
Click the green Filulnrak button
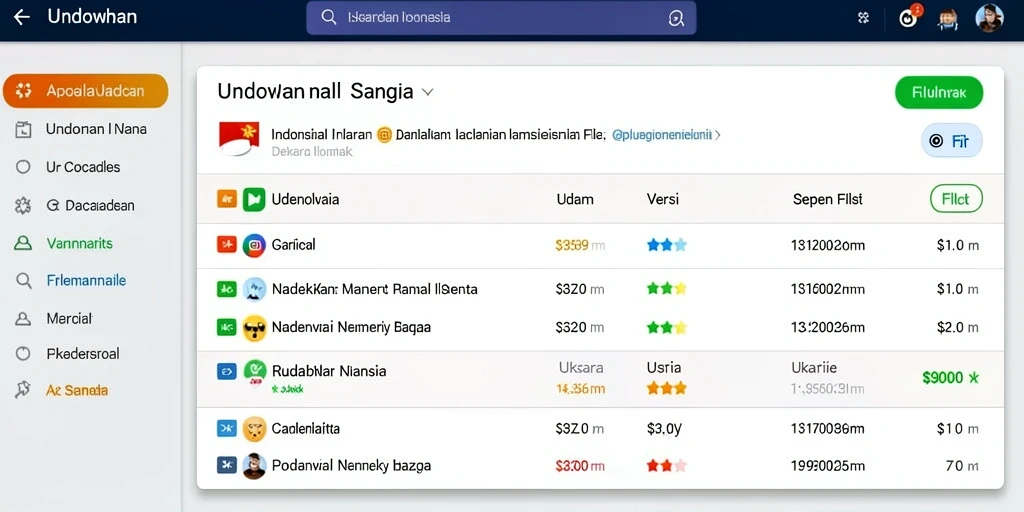(x=938, y=92)
